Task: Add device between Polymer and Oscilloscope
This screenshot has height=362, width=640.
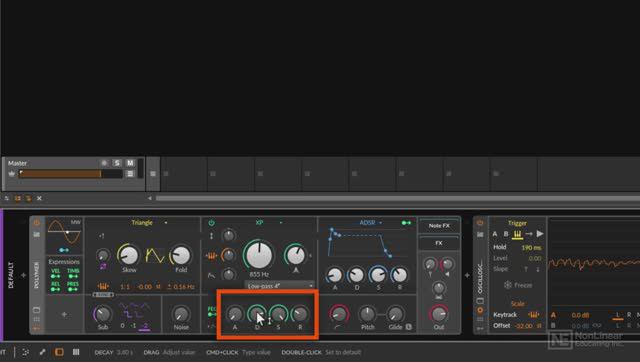Action: click(467, 275)
